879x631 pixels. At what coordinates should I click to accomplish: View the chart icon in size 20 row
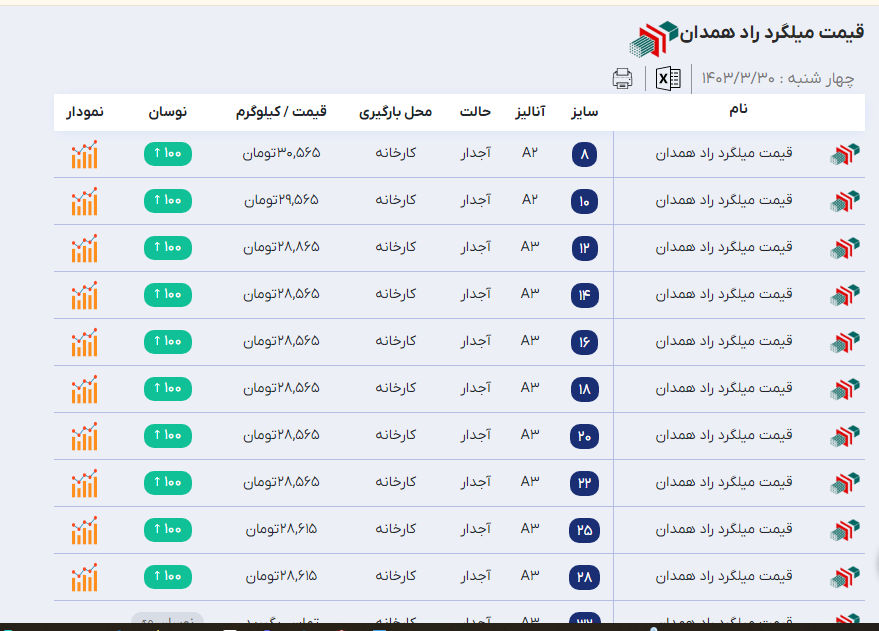click(x=85, y=436)
